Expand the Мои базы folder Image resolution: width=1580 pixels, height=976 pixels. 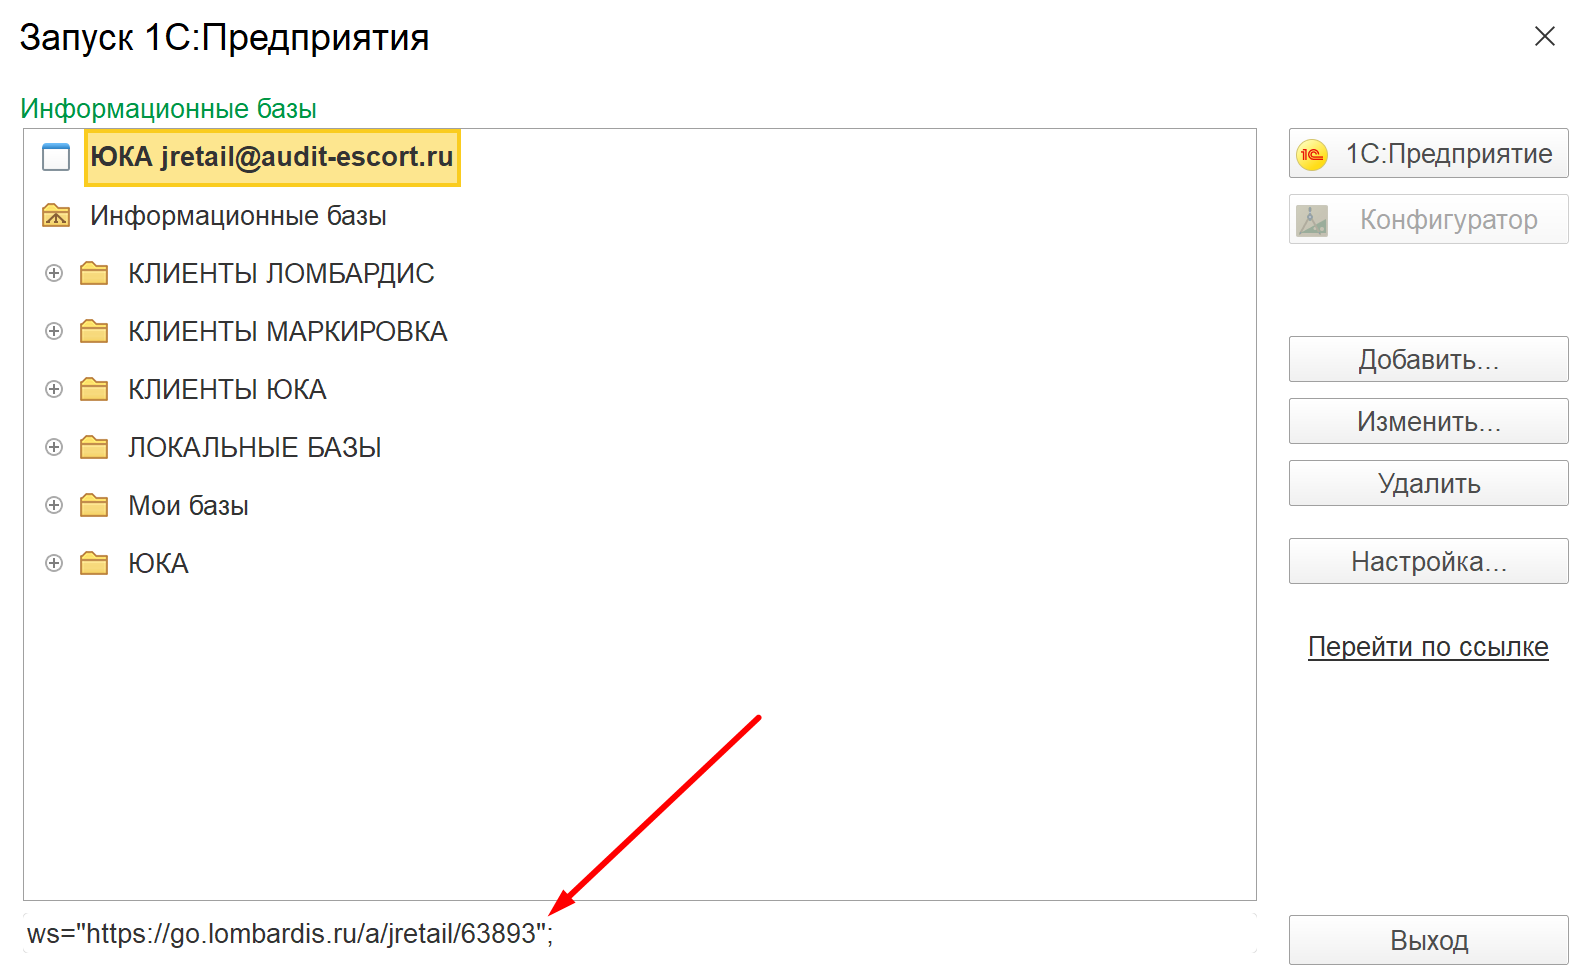click(x=54, y=505)
